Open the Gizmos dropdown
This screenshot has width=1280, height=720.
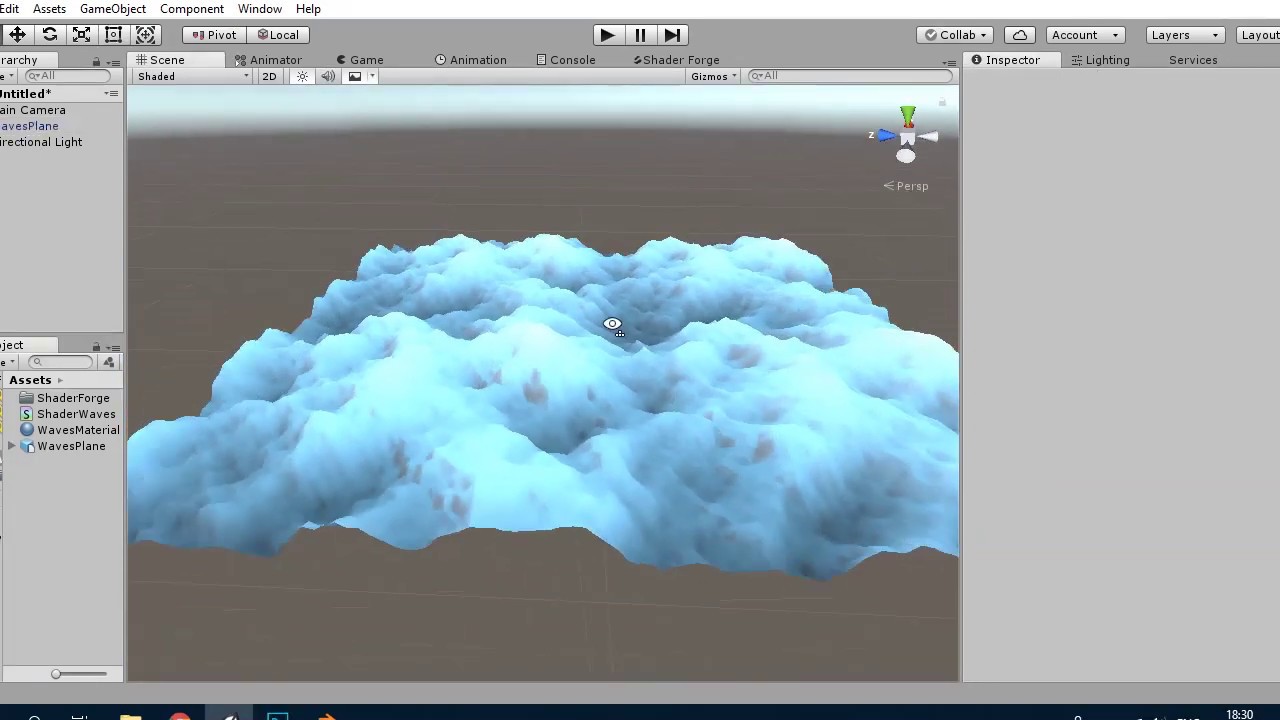tap(714, 76)
